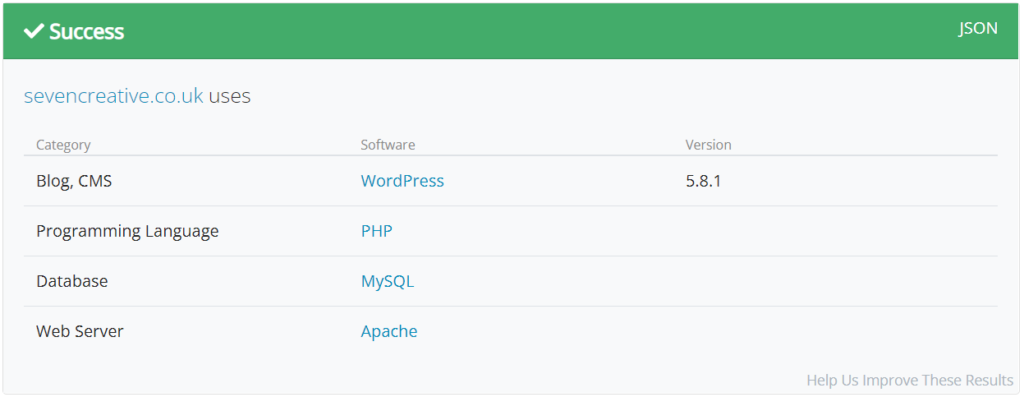Open the Apache software link
The width and height of the screenshot is (1024, 397).
click(389, 332)
